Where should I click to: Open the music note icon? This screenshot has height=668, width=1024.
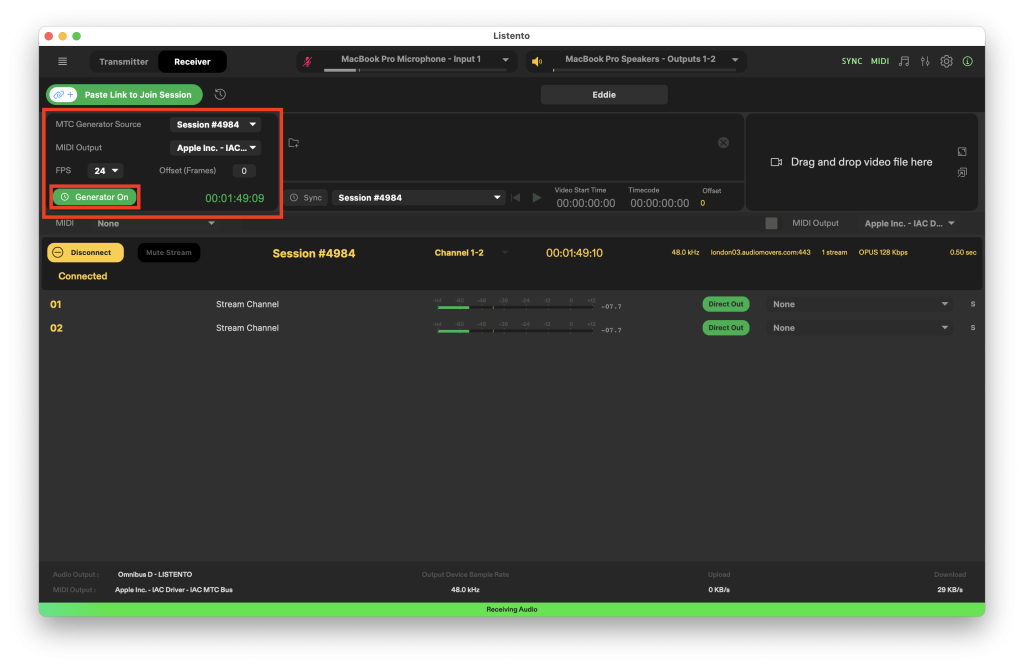click(904, 61)
